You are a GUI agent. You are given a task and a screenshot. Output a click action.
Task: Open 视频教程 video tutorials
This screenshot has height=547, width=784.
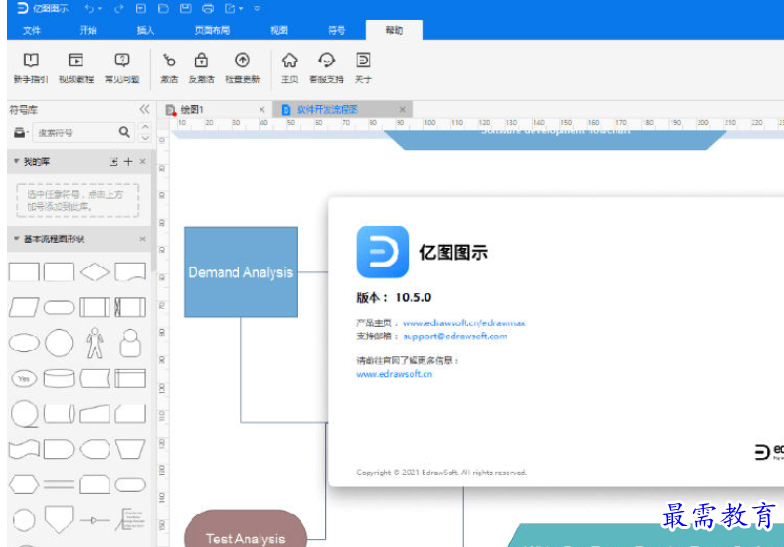(76, 68)
